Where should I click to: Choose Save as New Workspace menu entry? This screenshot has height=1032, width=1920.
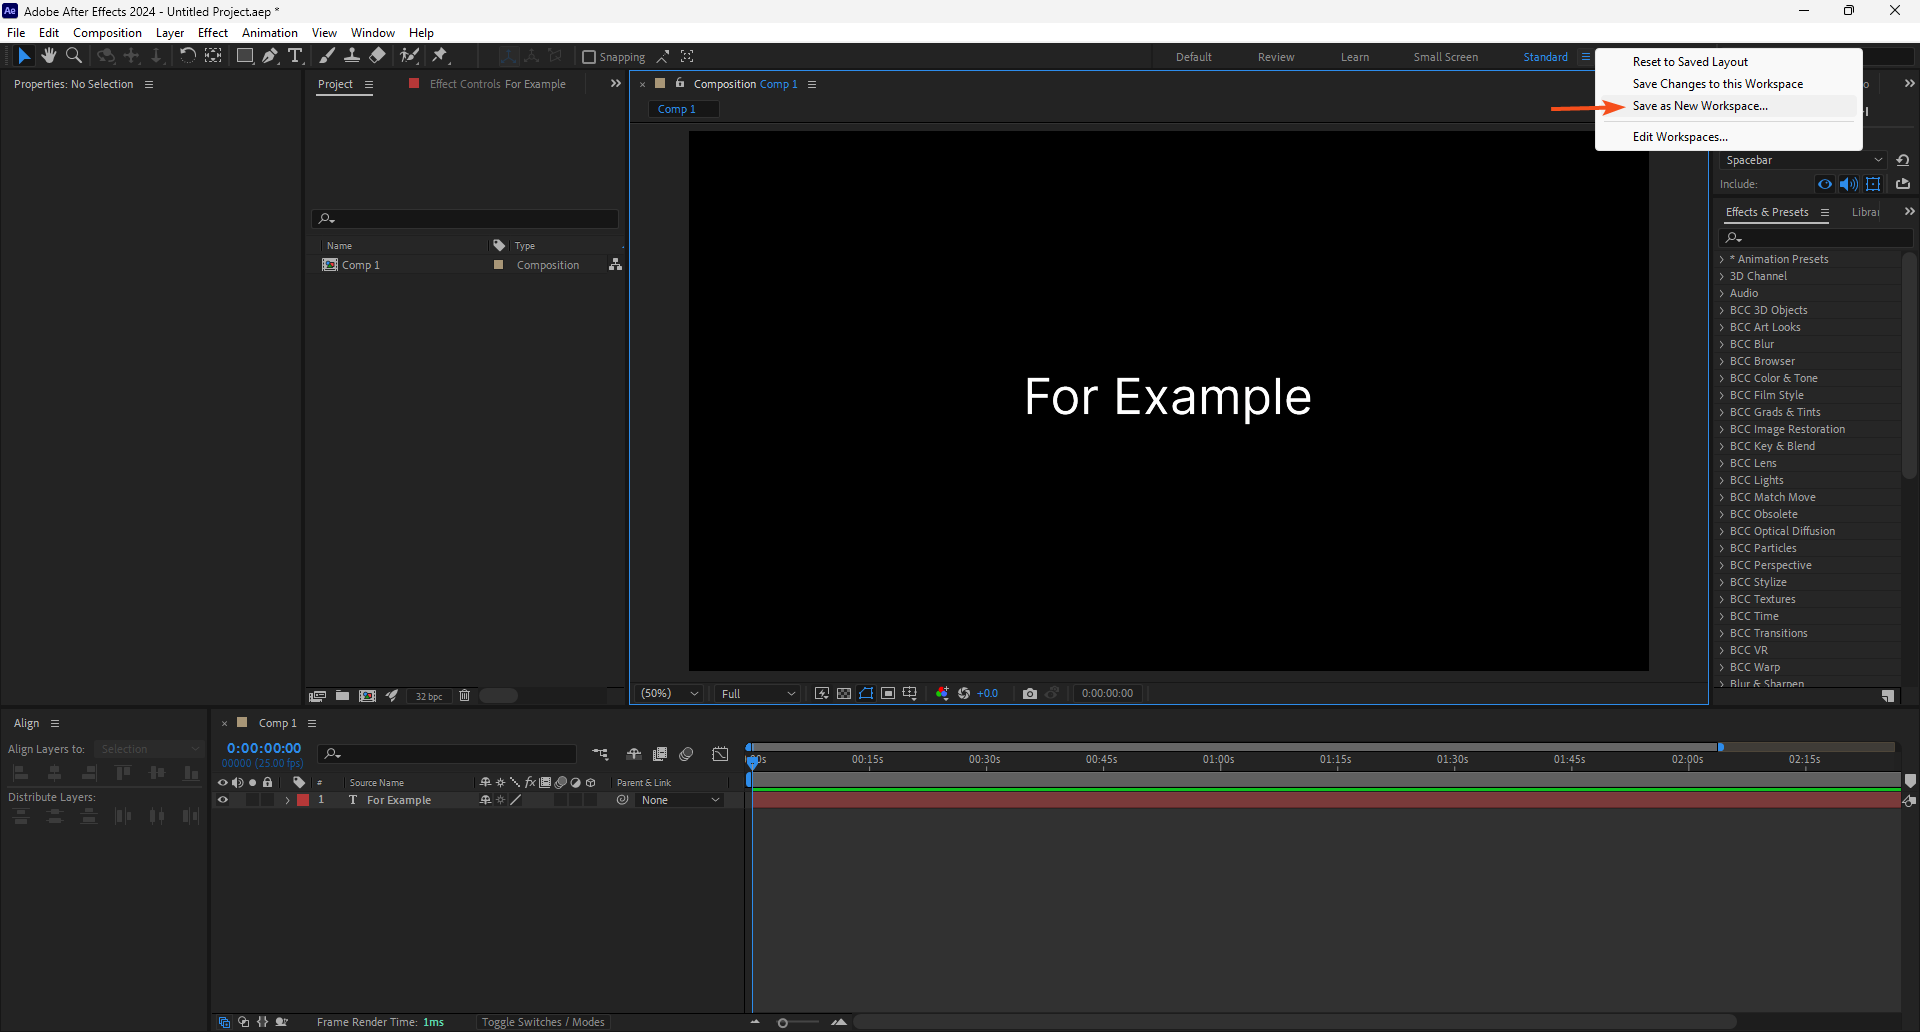coord(1700,106)
